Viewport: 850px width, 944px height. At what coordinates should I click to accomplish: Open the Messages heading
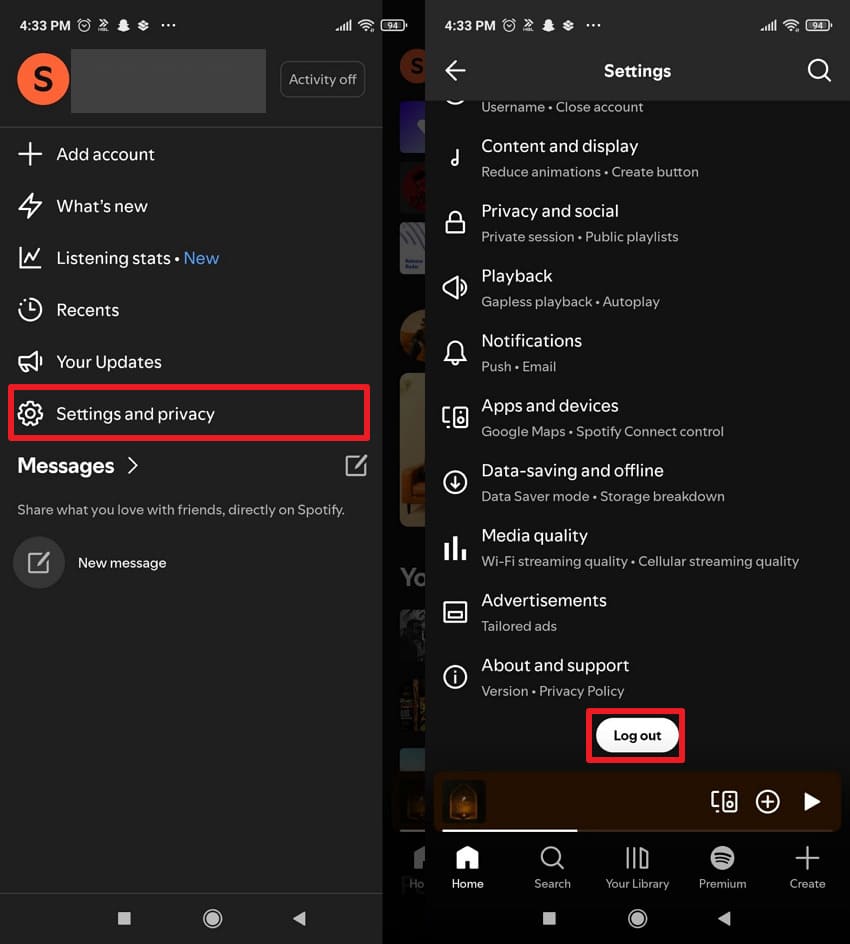click(66, 465)
